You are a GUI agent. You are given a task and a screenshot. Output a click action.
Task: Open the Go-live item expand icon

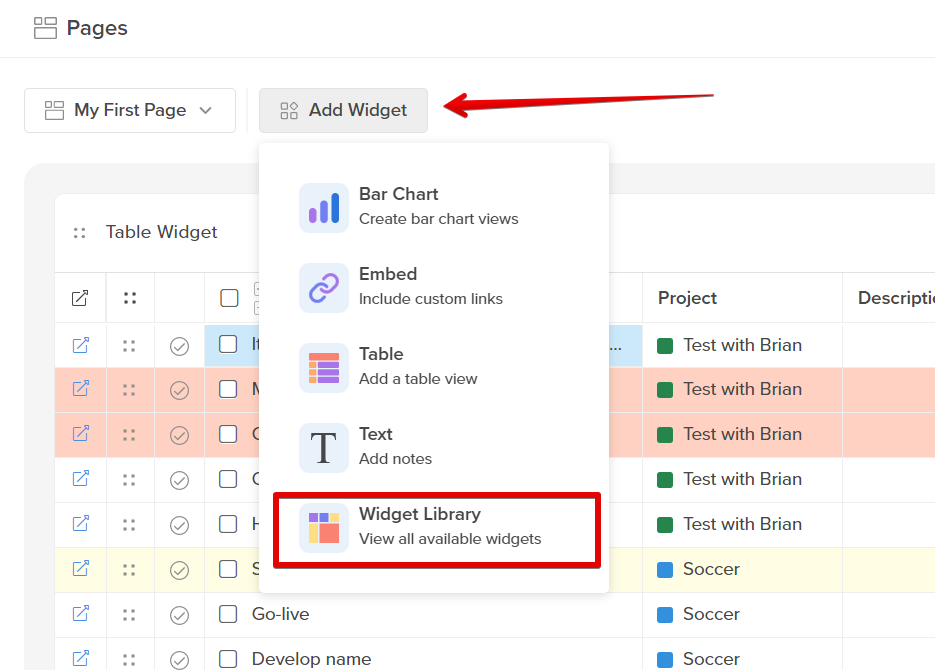click(x=79, y=614)
